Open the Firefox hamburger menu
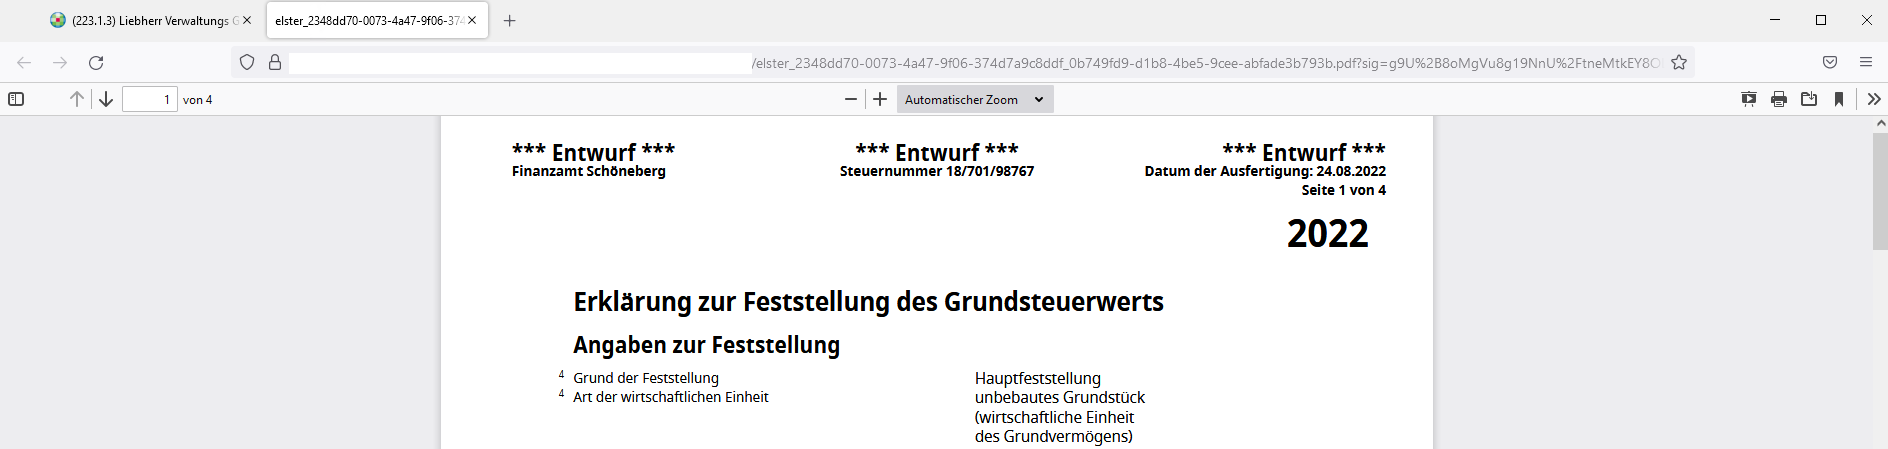This screenshot has height=449, width=1888. click(x=1866, y=62)
